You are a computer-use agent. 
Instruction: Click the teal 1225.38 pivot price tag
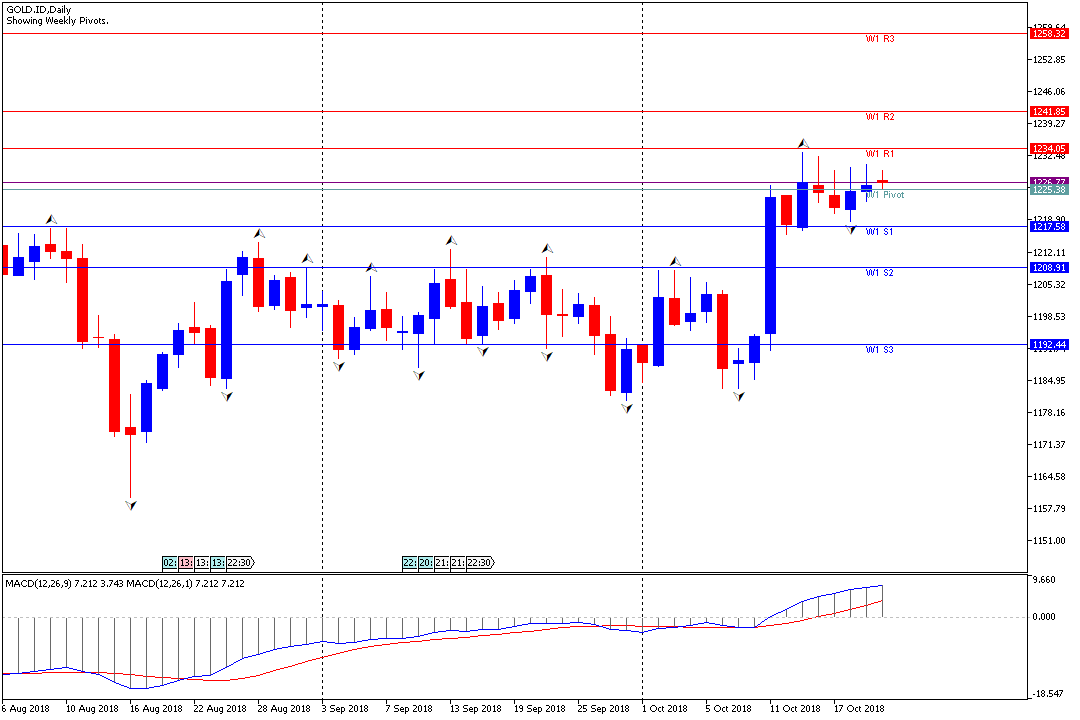(x=1048, y=190)
